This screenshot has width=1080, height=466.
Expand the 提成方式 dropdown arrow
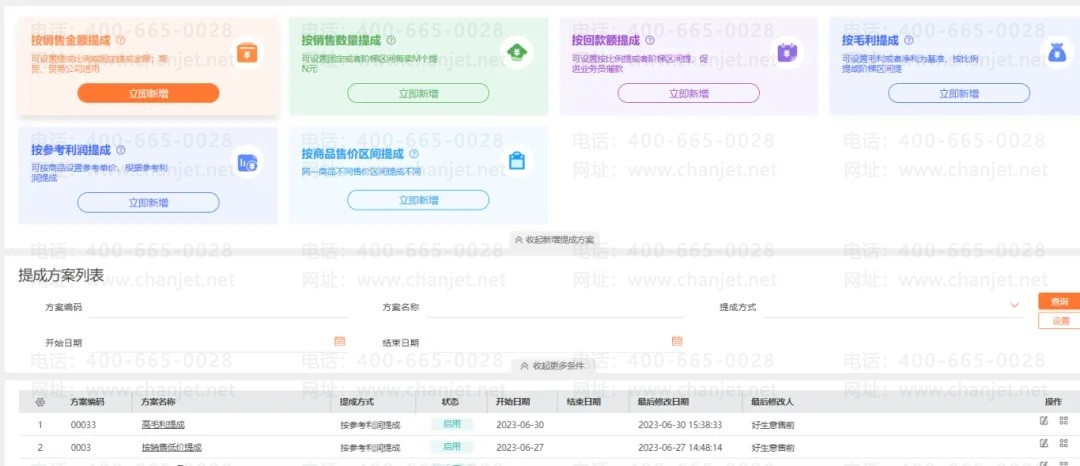(x=1014, y=305)
